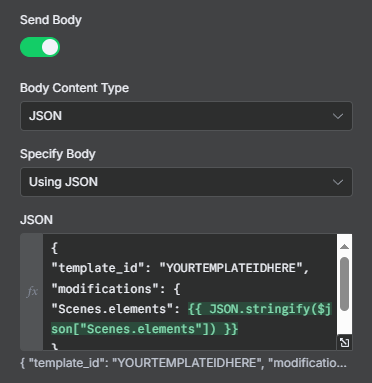Click the fx expression icon
Screen dimensions: 372x383
32,292
